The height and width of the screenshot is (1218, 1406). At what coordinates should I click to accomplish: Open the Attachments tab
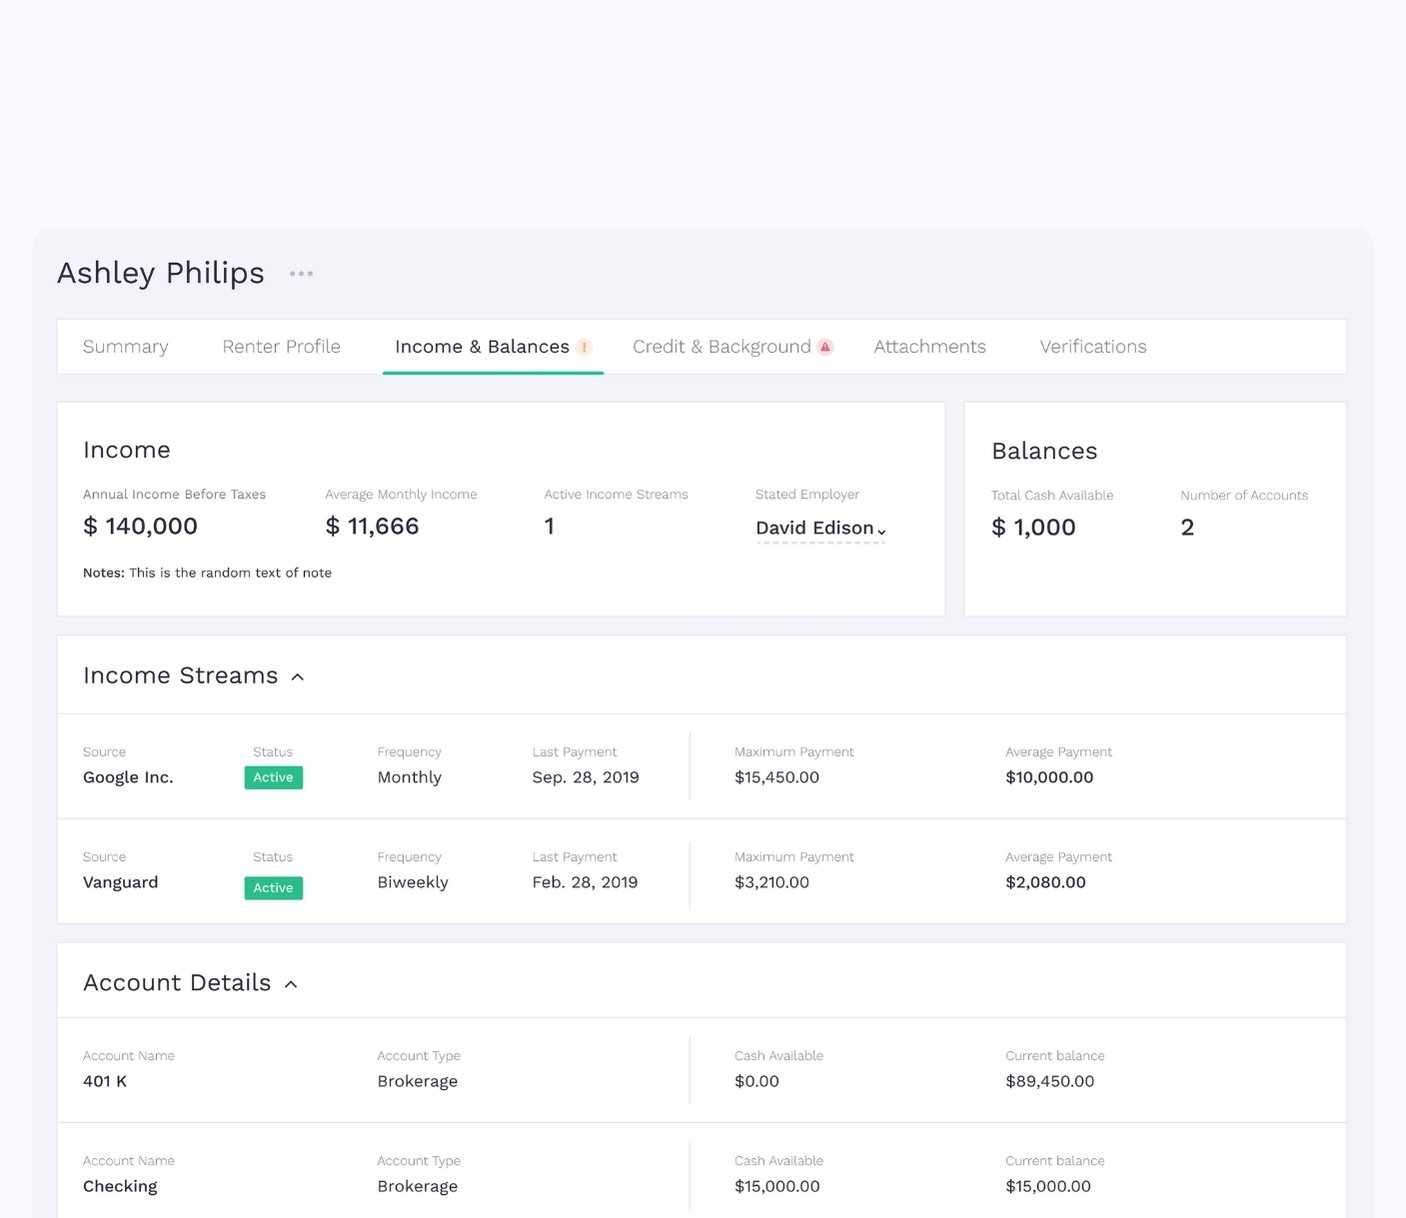(929, 347)
